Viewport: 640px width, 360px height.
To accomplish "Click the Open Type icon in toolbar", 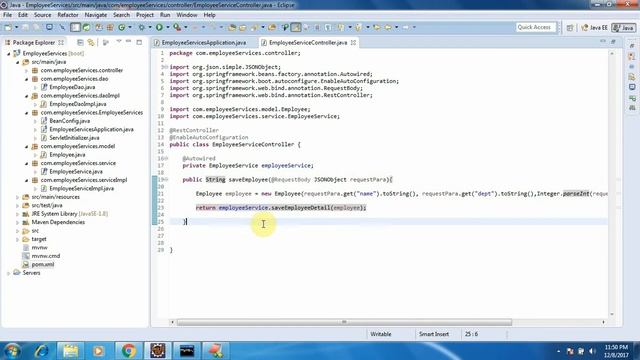I will pos(232,27).
